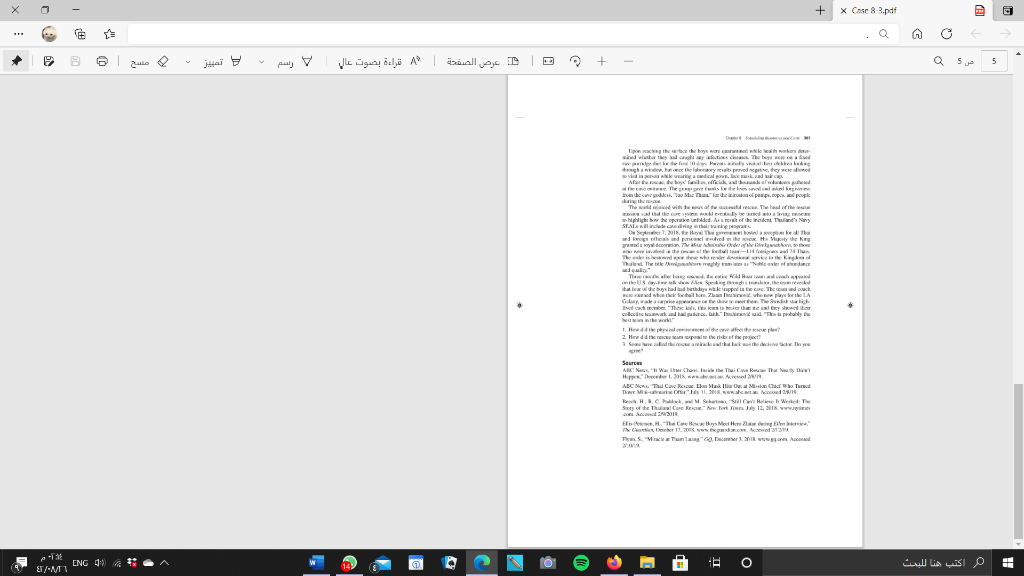Switch to Microsoft Edge in the taskbar
The height and width of the screenshot is (576, 1024).
tap(481, 562)
